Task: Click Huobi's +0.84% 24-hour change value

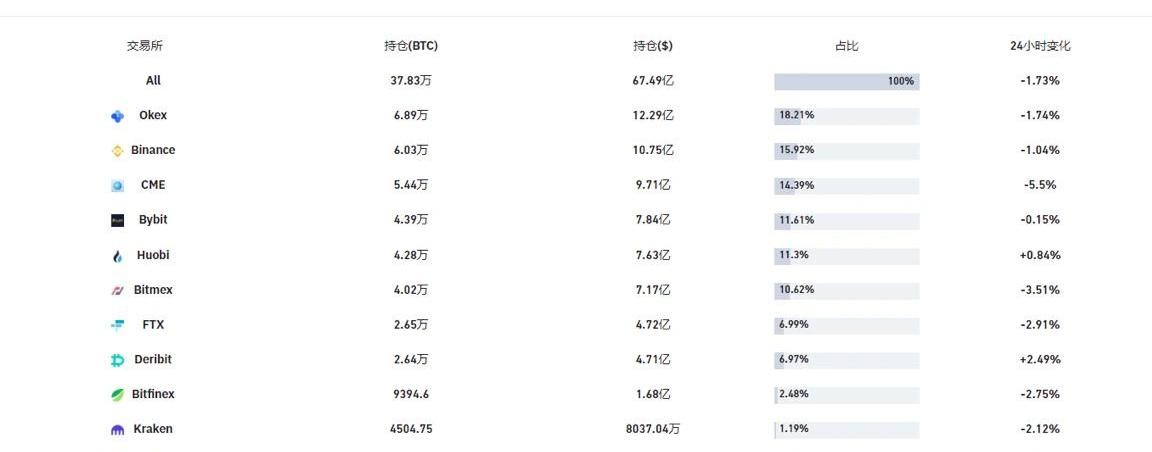Action: [x=1040, y=255]
